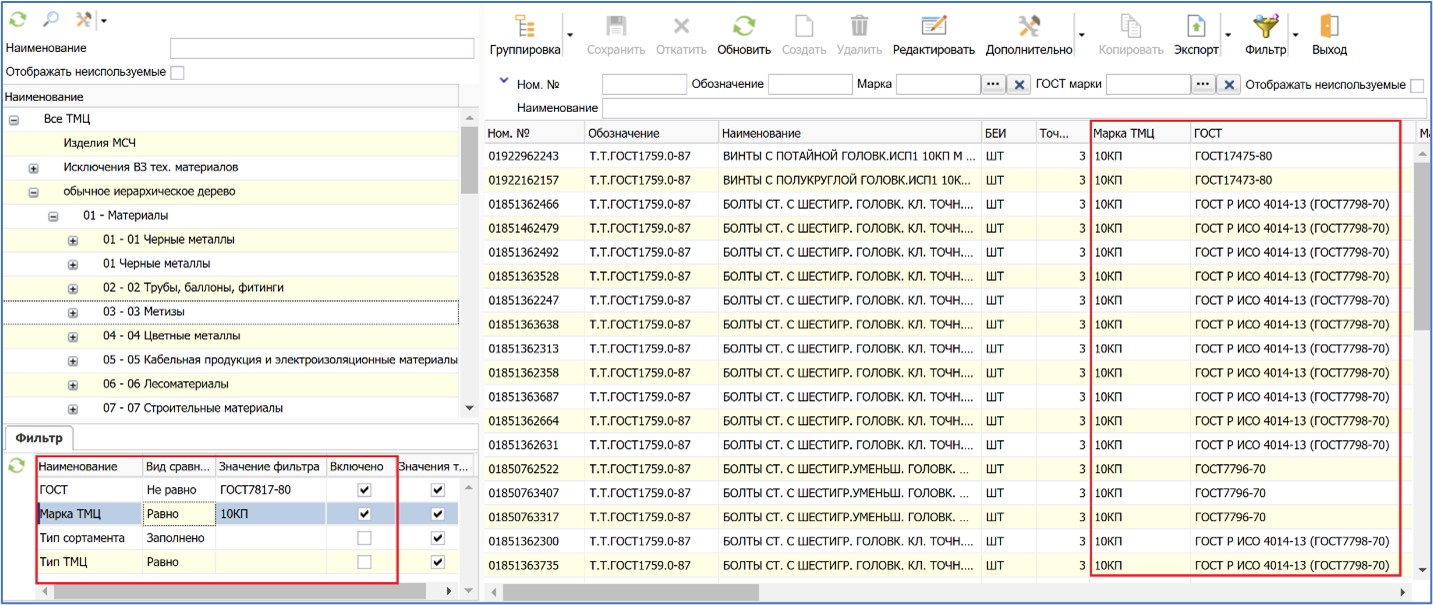Image resolution: width=1433 pixels, height=605 pixels.
Task: Click the Наименование input field above grid
Action: [1013, 108]
